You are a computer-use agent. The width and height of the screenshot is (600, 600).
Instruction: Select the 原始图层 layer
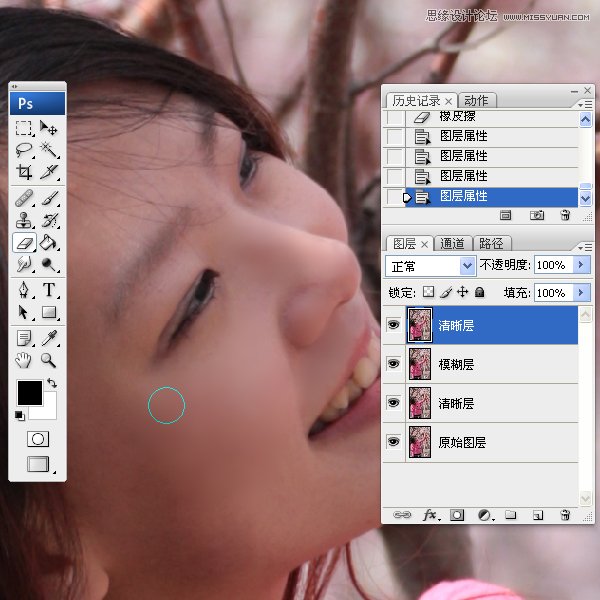pos(492,442)
